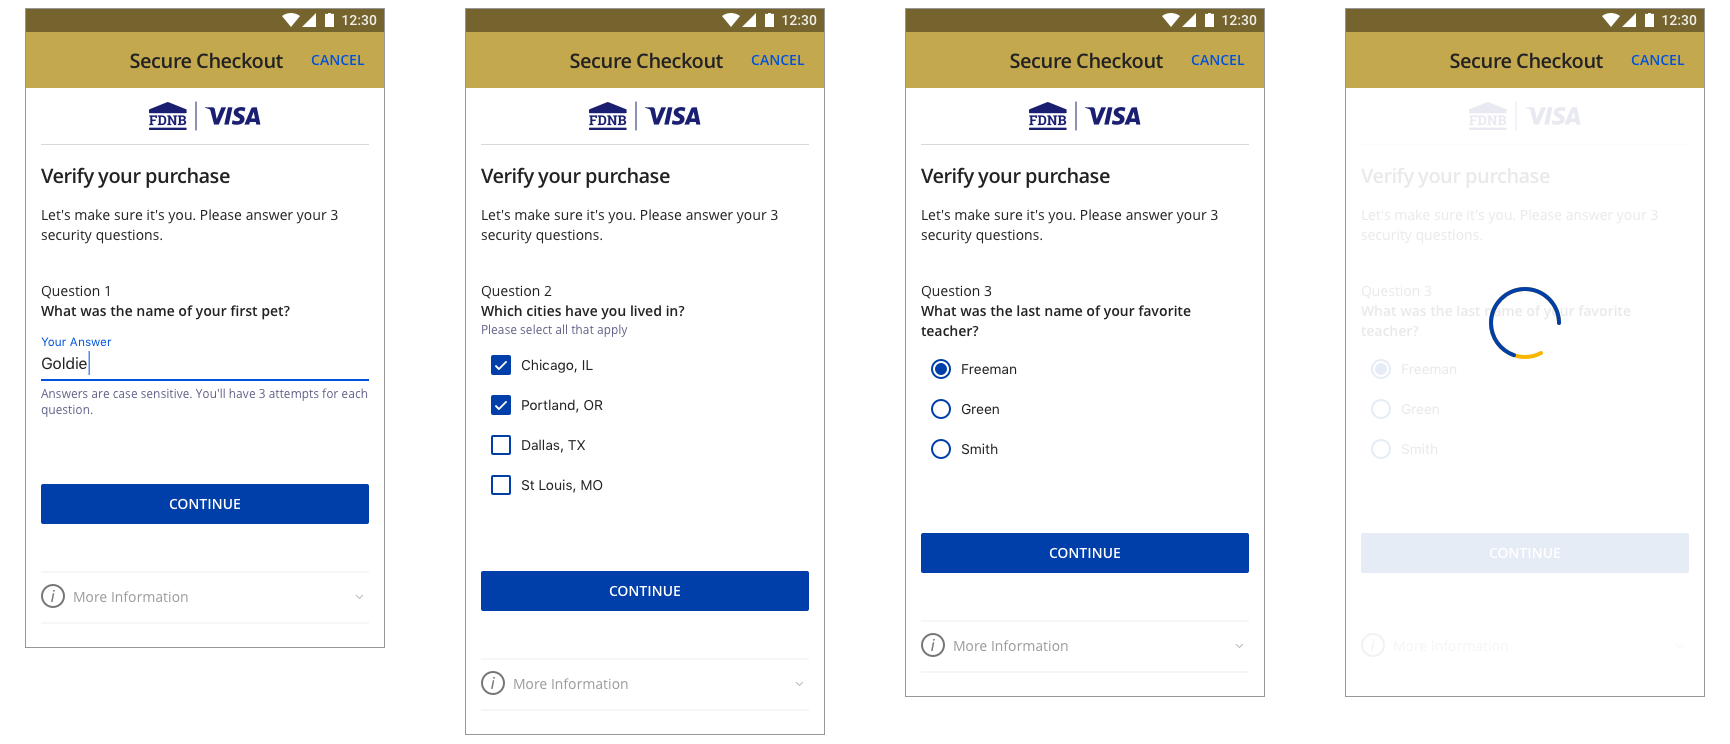Expand More Information chevron on Question 3 screen

pyautogui.click(x=1239, y=646)
